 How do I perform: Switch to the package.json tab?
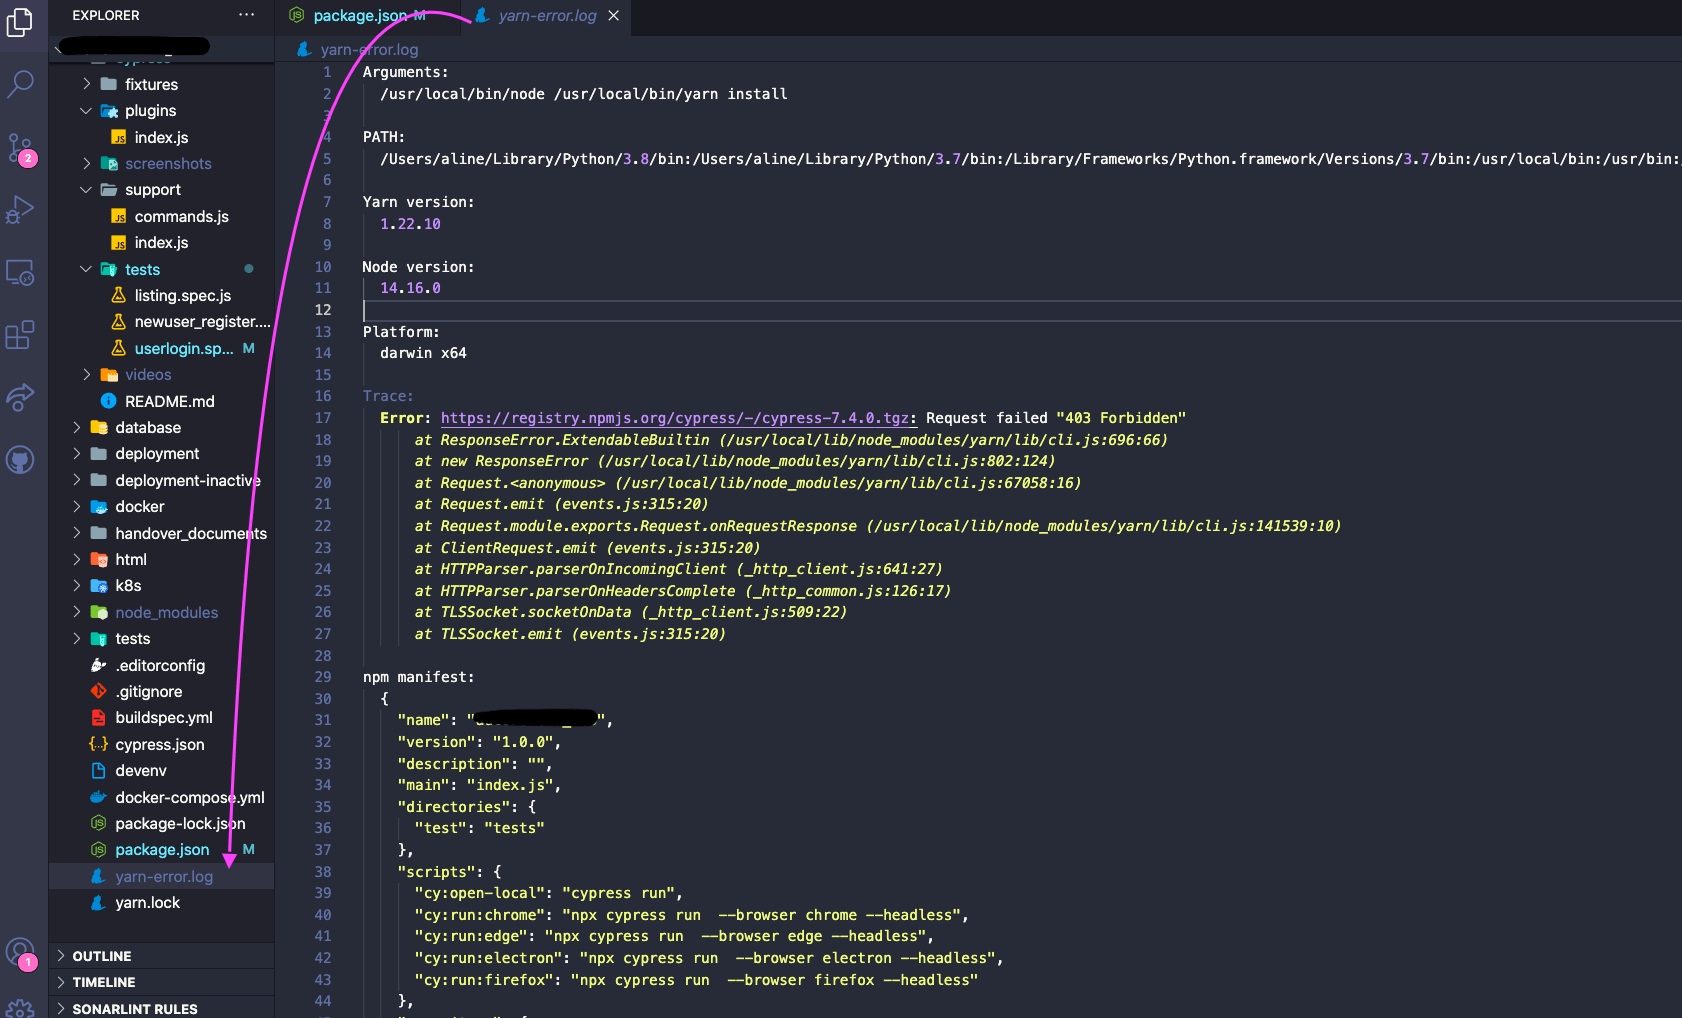coord(360,16)
